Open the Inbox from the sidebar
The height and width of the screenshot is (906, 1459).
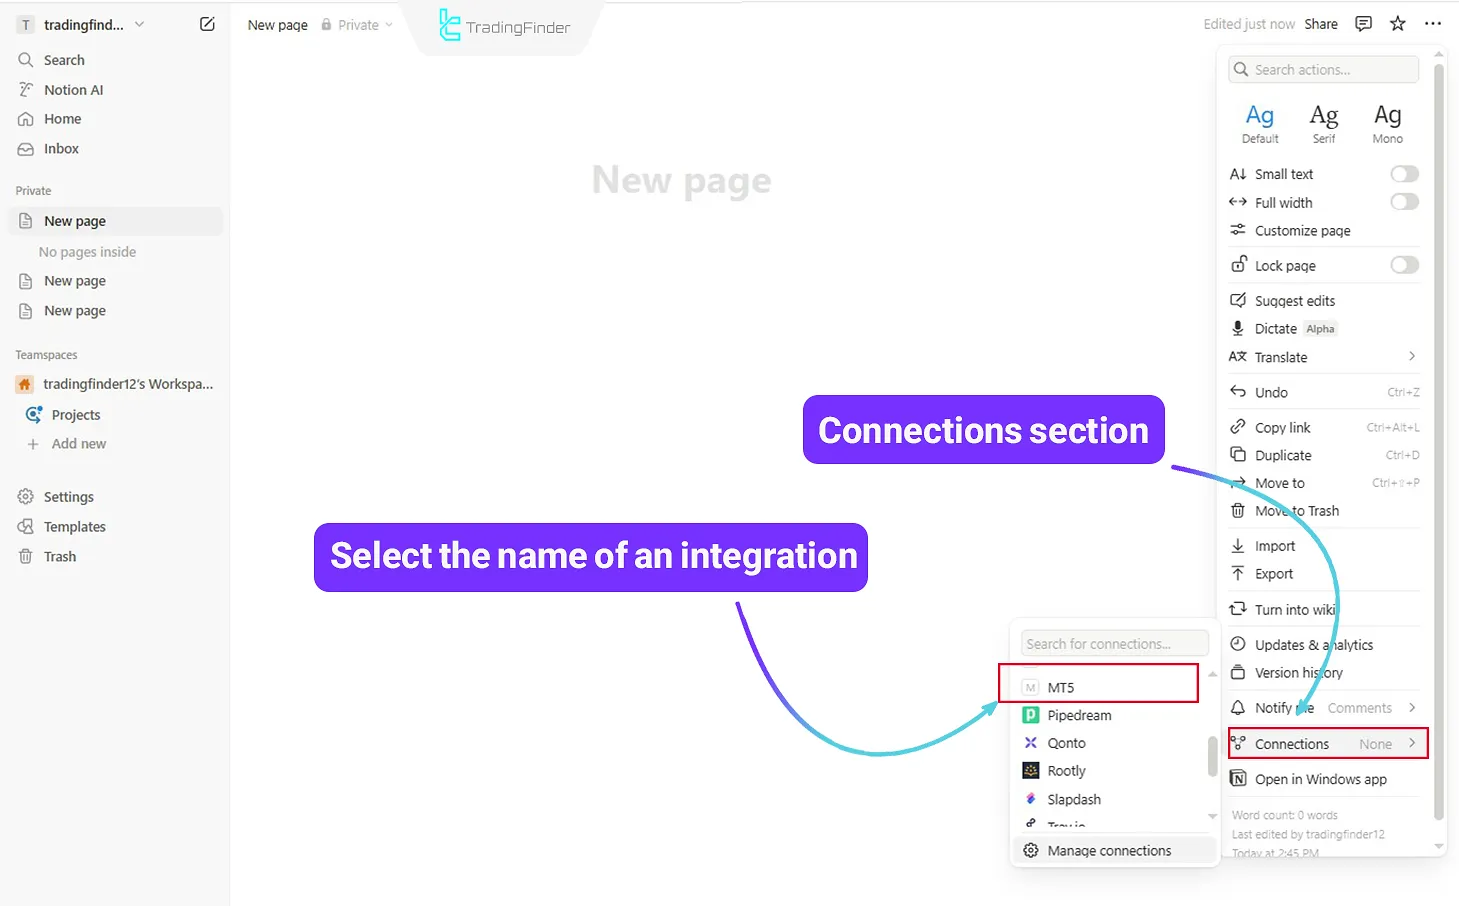pyautogui.click(x=60, y=148)
